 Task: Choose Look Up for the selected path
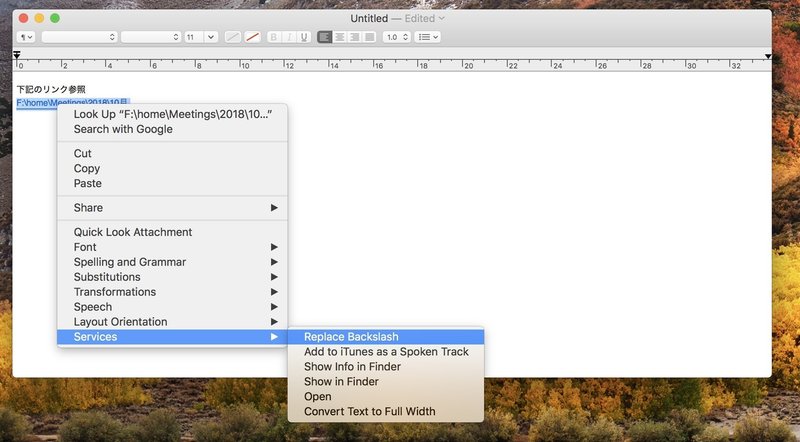172,114
